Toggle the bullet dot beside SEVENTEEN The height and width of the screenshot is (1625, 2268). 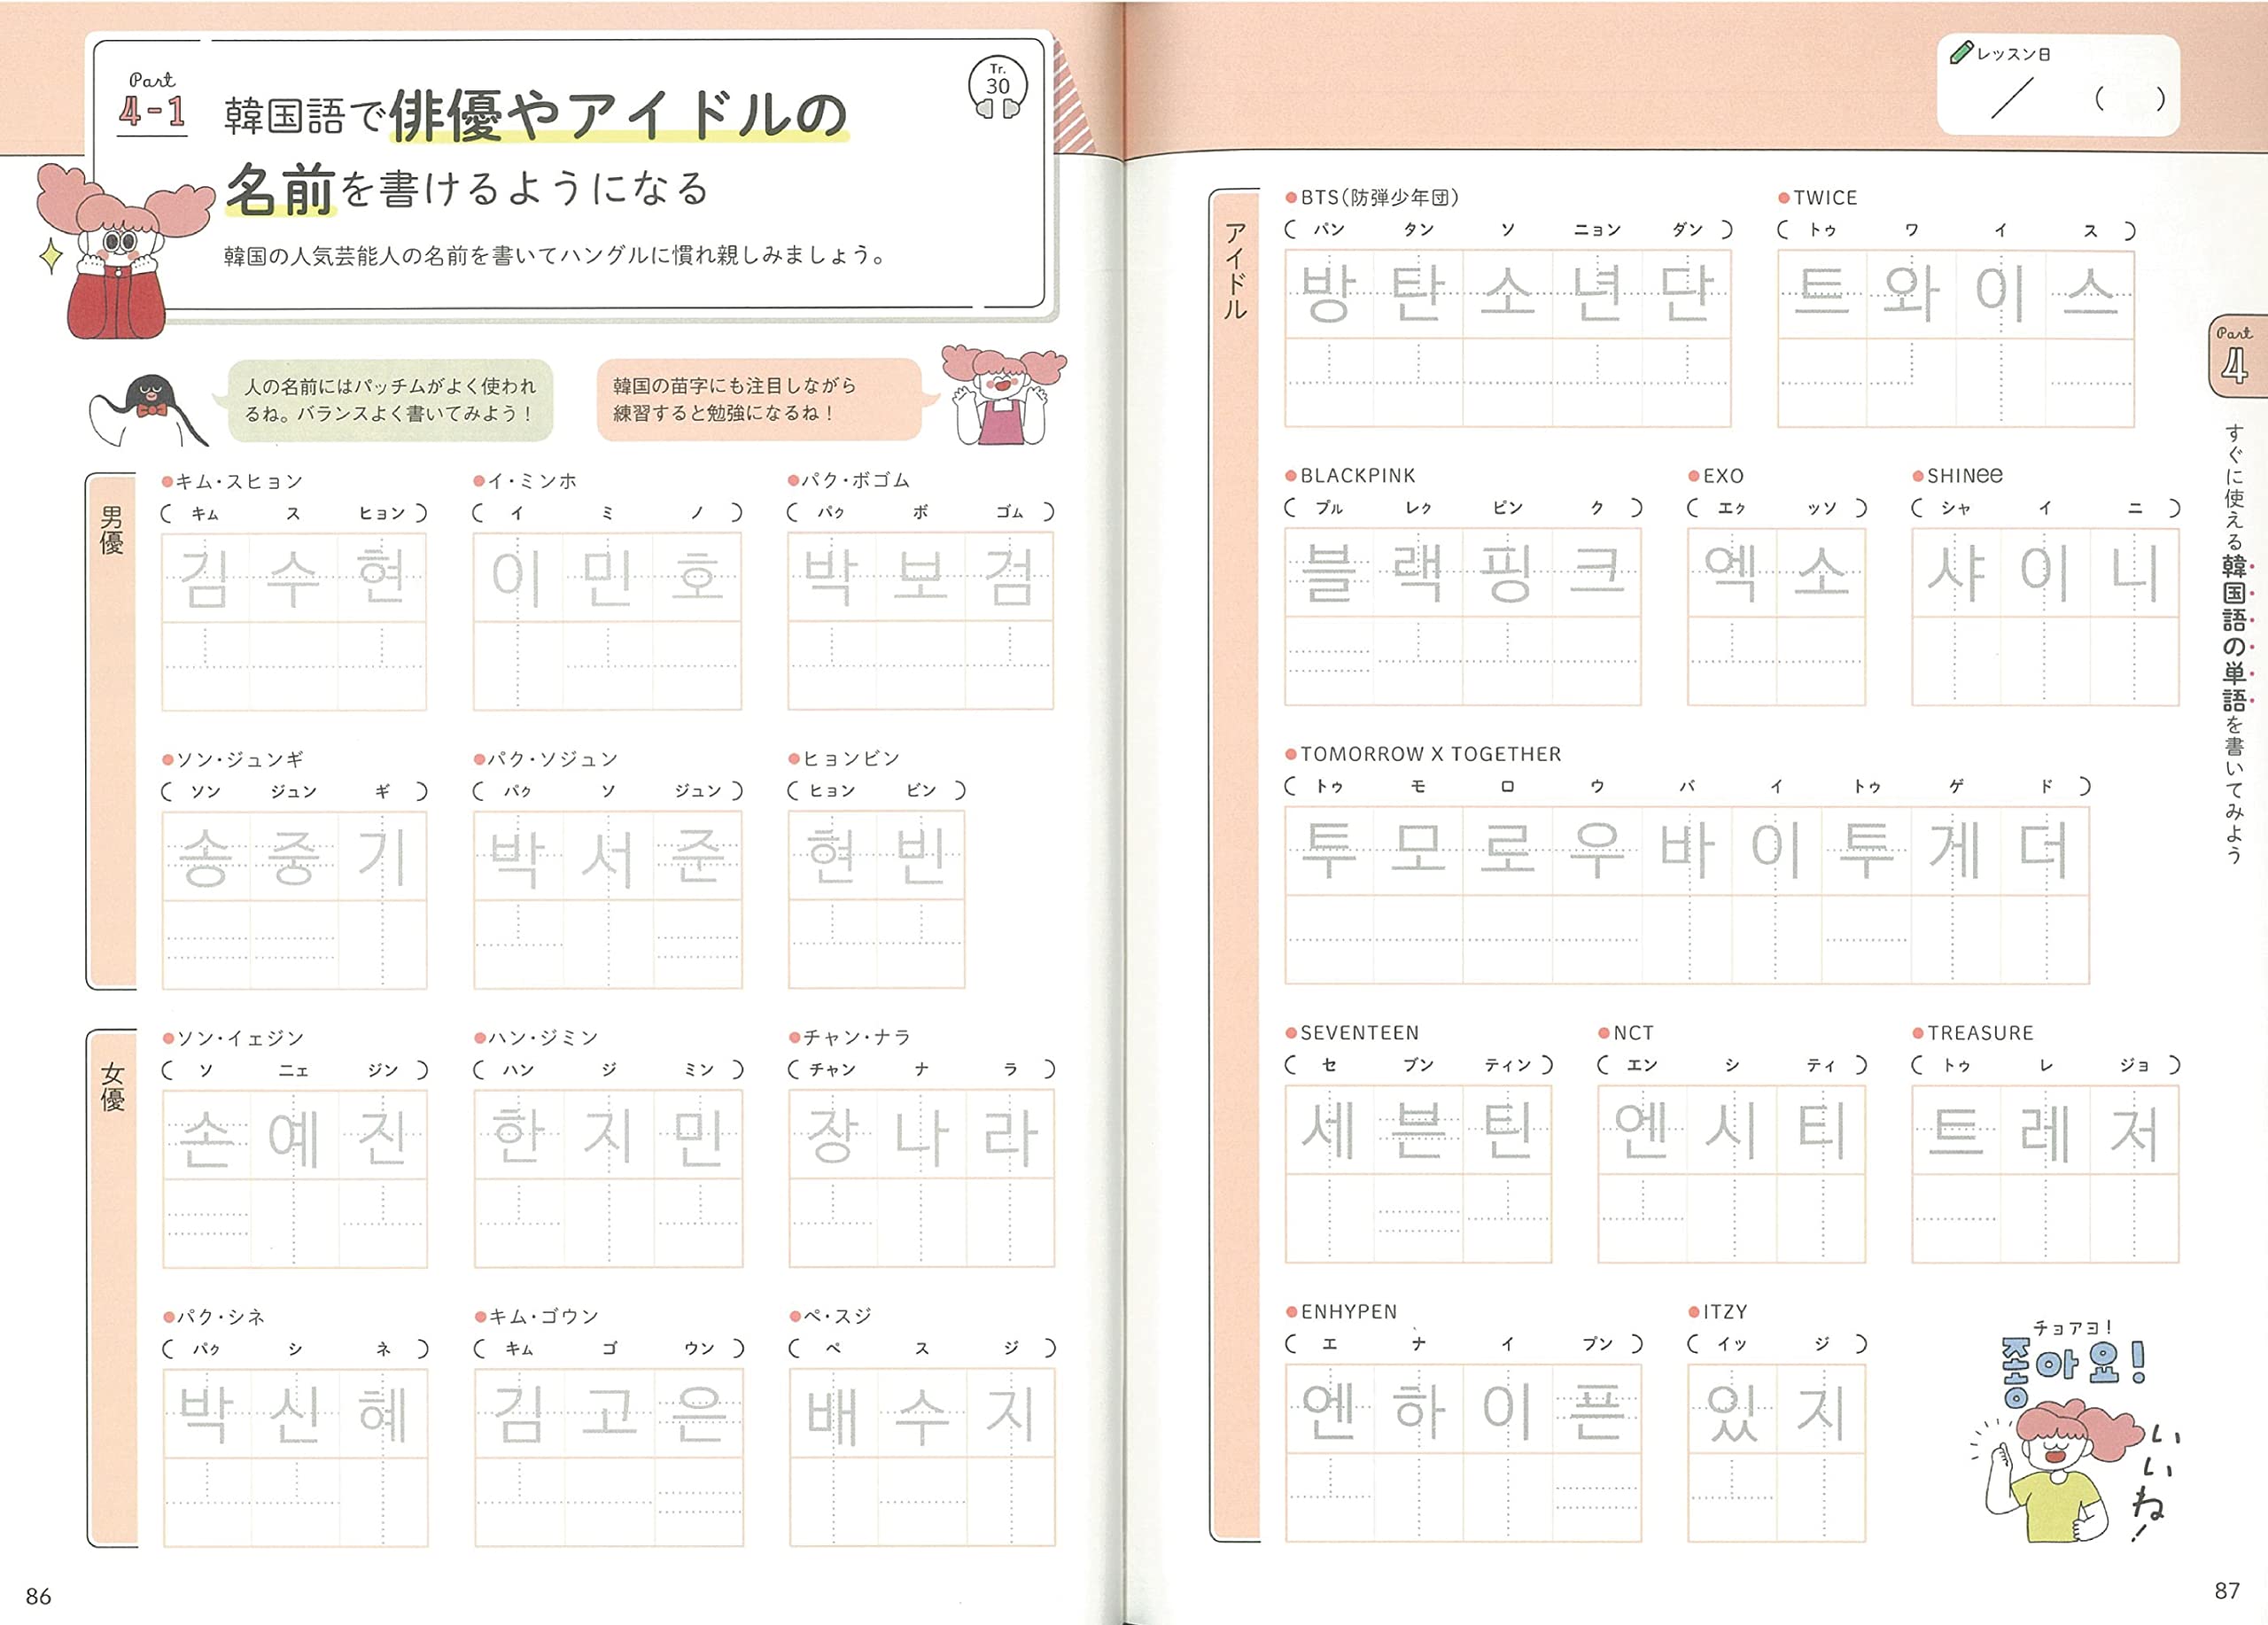click(x=1290, y=1032)
